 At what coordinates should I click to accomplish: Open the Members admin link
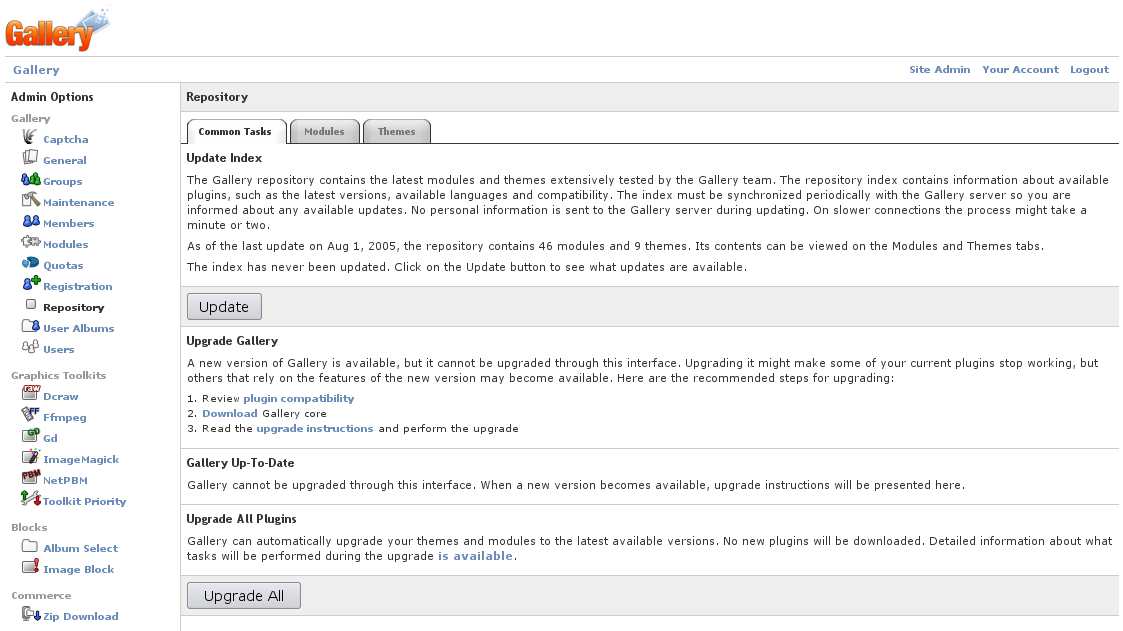click(x=68, y=223)
